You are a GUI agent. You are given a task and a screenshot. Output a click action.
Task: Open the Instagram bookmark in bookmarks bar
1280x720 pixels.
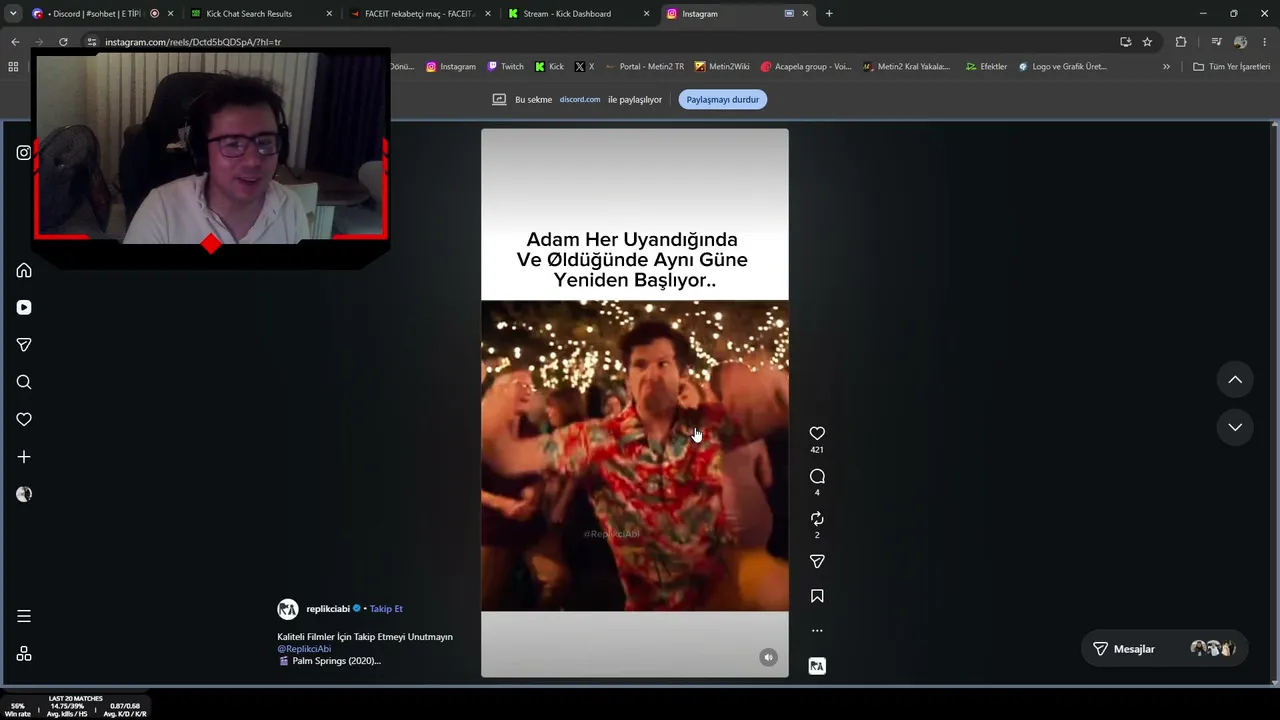(451, 67)
